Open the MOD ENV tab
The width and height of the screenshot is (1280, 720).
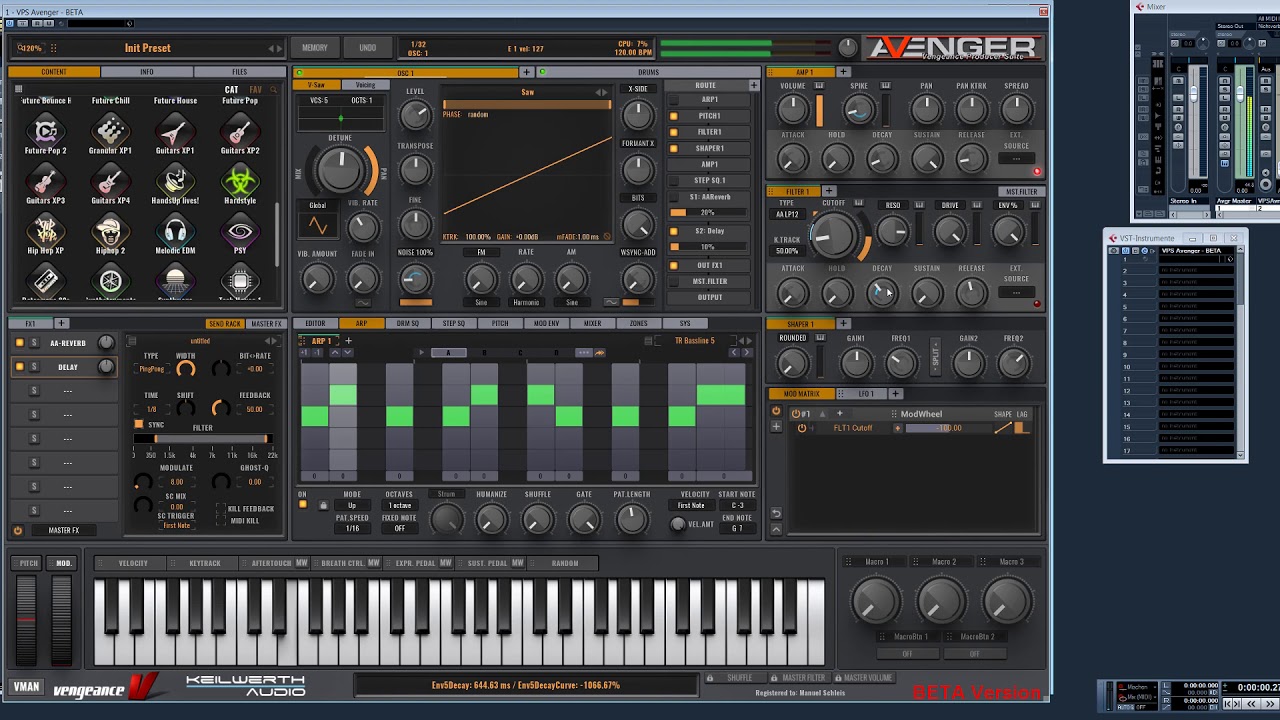pyautogui.click(x=546, y=324)
